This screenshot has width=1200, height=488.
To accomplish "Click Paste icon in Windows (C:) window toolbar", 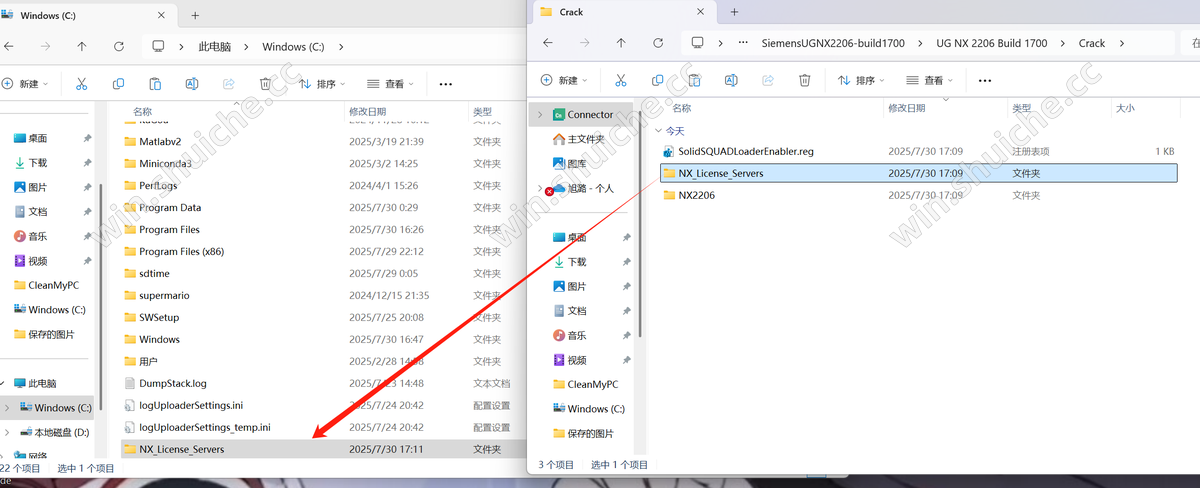I will 155,84.
